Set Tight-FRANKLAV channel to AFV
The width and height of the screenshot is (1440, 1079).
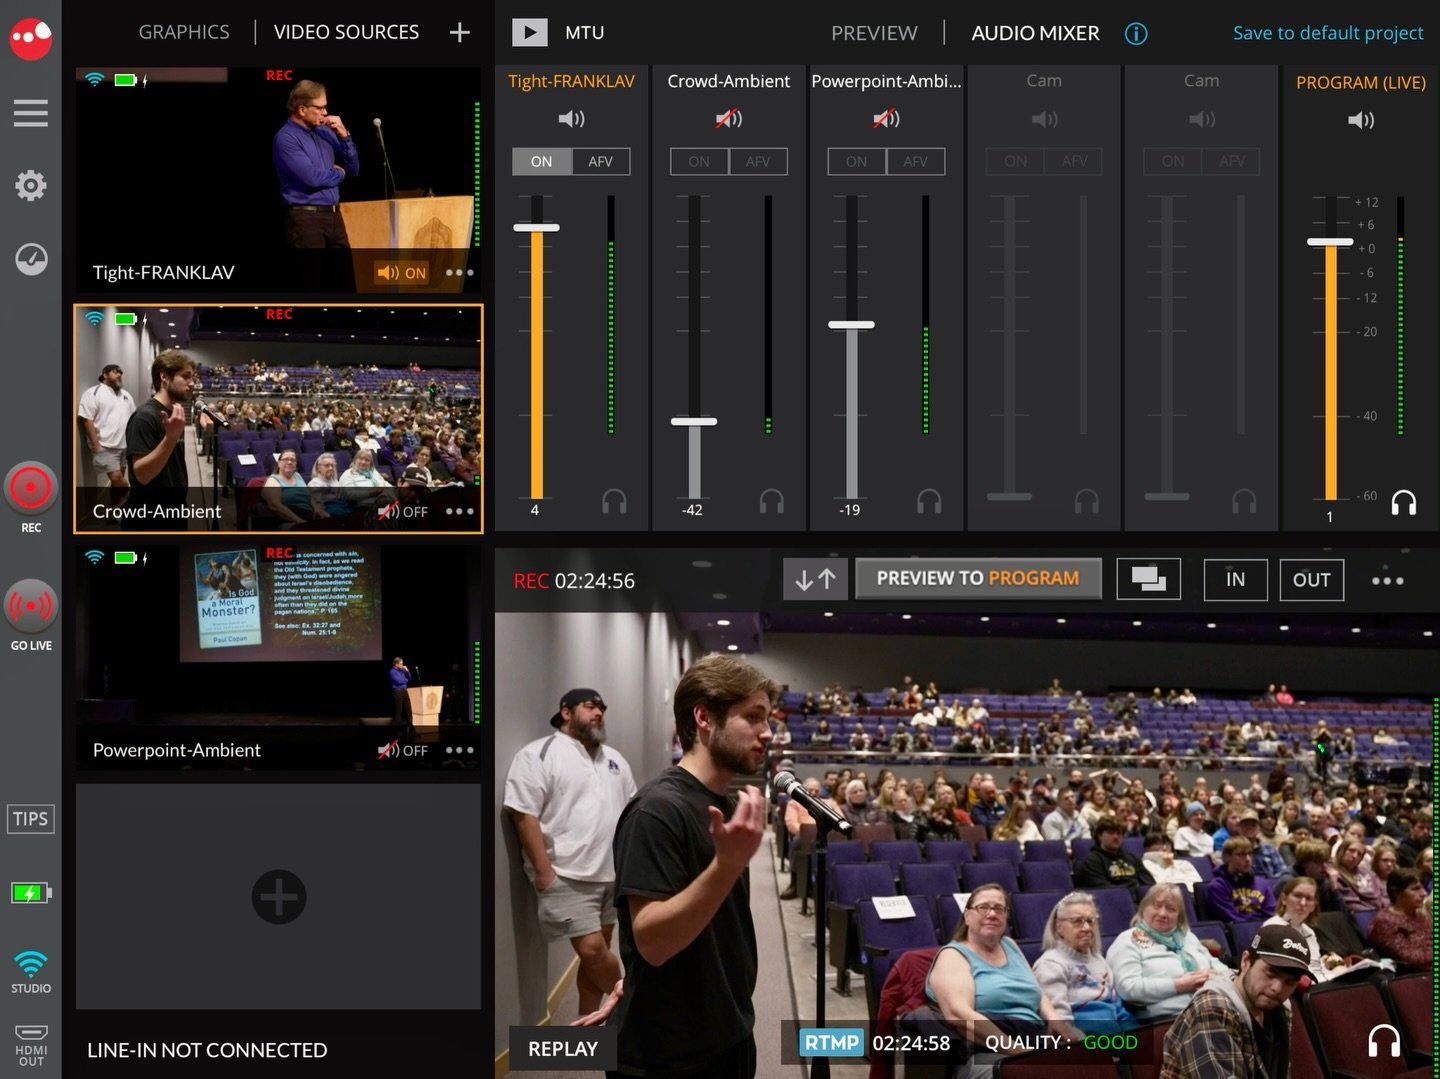point(601,161)
